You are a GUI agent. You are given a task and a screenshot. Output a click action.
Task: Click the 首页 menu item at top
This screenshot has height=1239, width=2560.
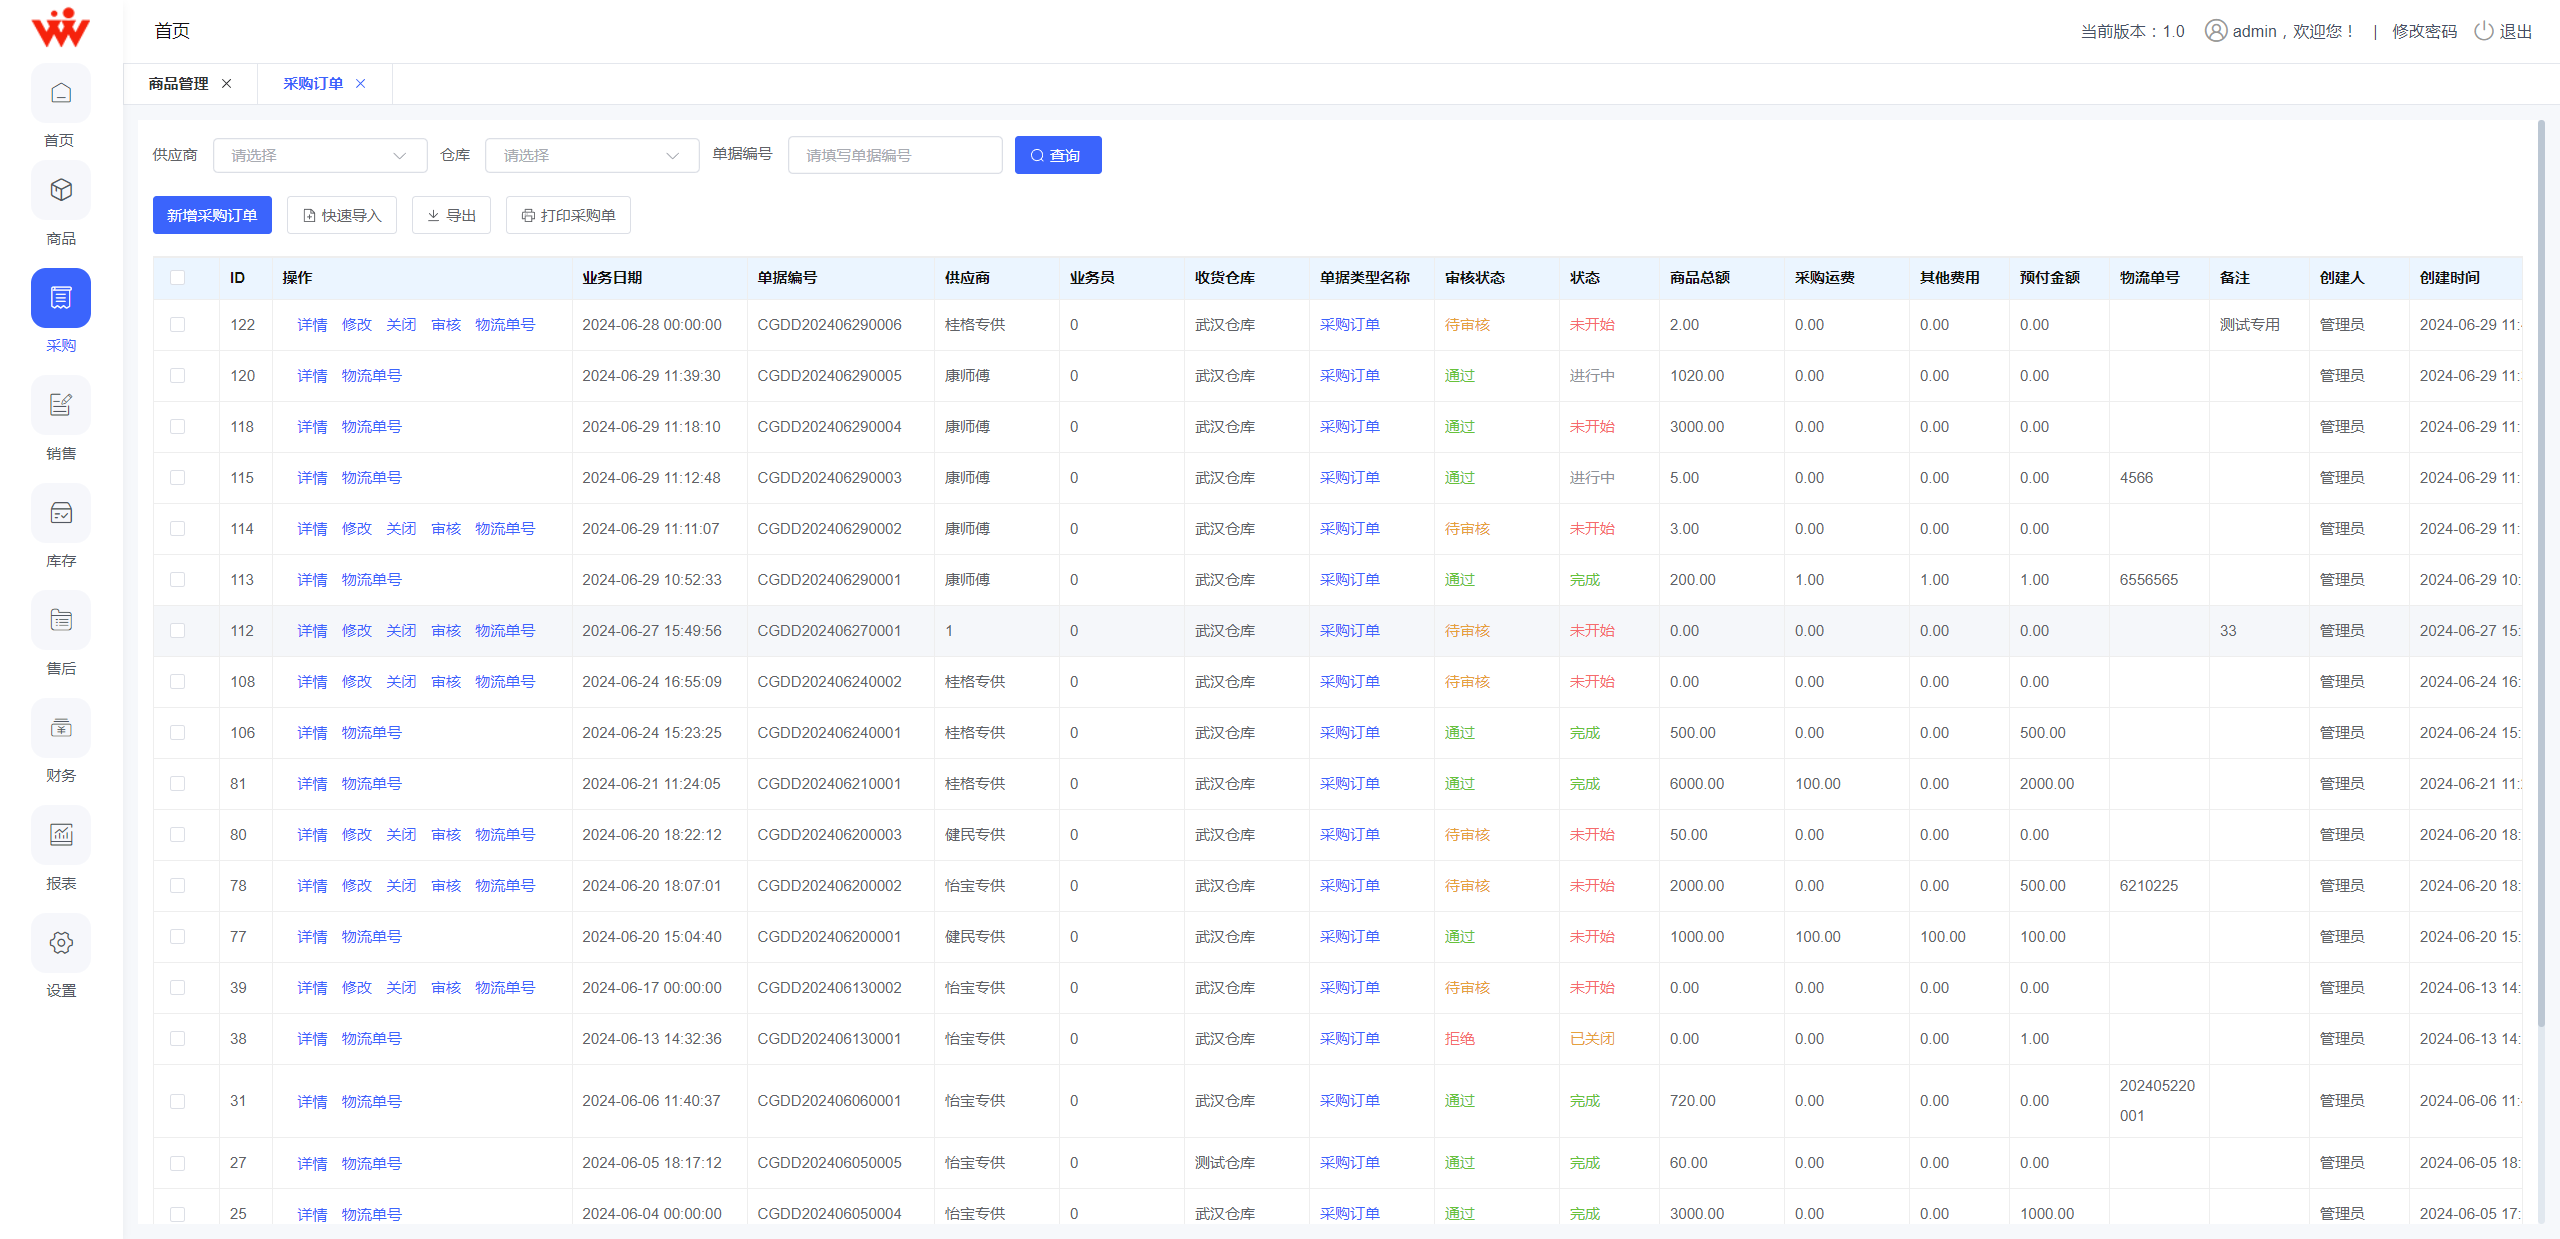tap(172, 30)
